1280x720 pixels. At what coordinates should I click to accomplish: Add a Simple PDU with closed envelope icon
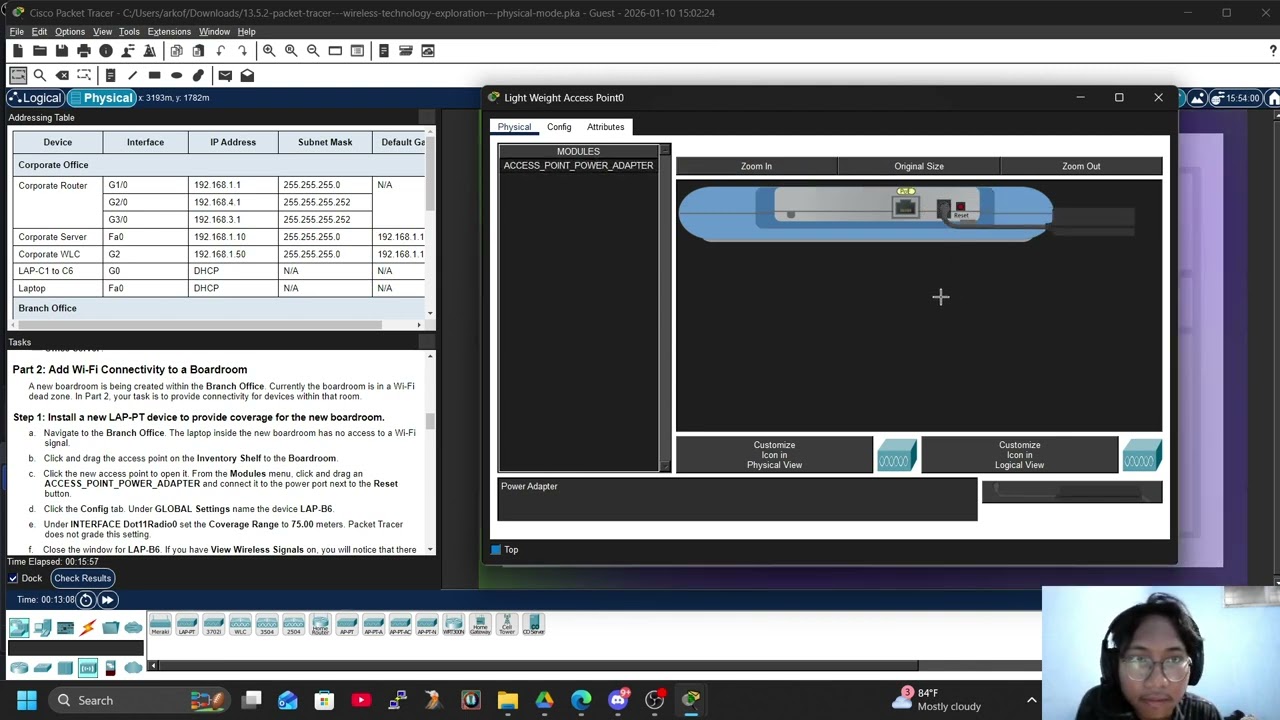[x=225, y=75]
